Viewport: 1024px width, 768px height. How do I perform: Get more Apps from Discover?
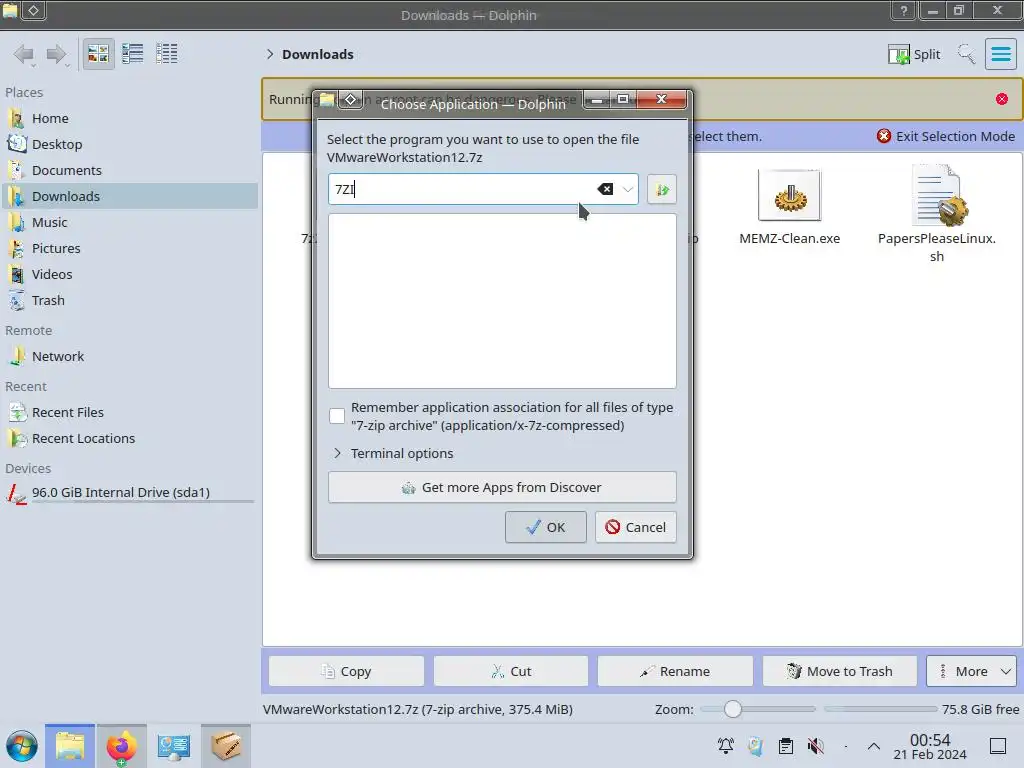502,487
